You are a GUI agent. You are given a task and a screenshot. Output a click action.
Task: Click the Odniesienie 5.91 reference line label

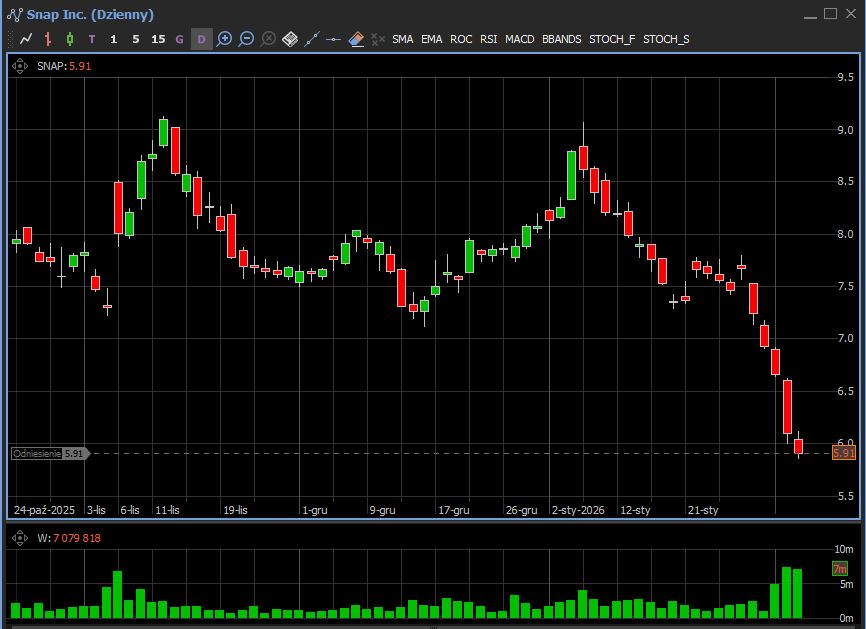point(49,453)
